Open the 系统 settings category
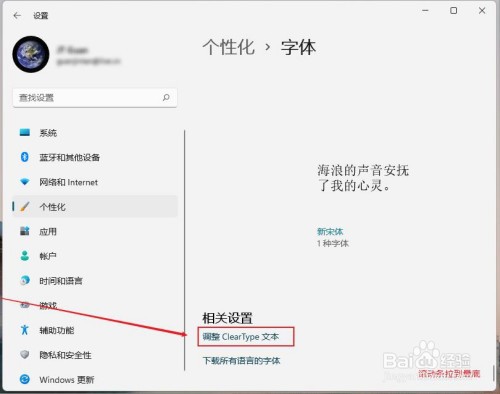The image size is (500, 394). click(x=95, y=133)
